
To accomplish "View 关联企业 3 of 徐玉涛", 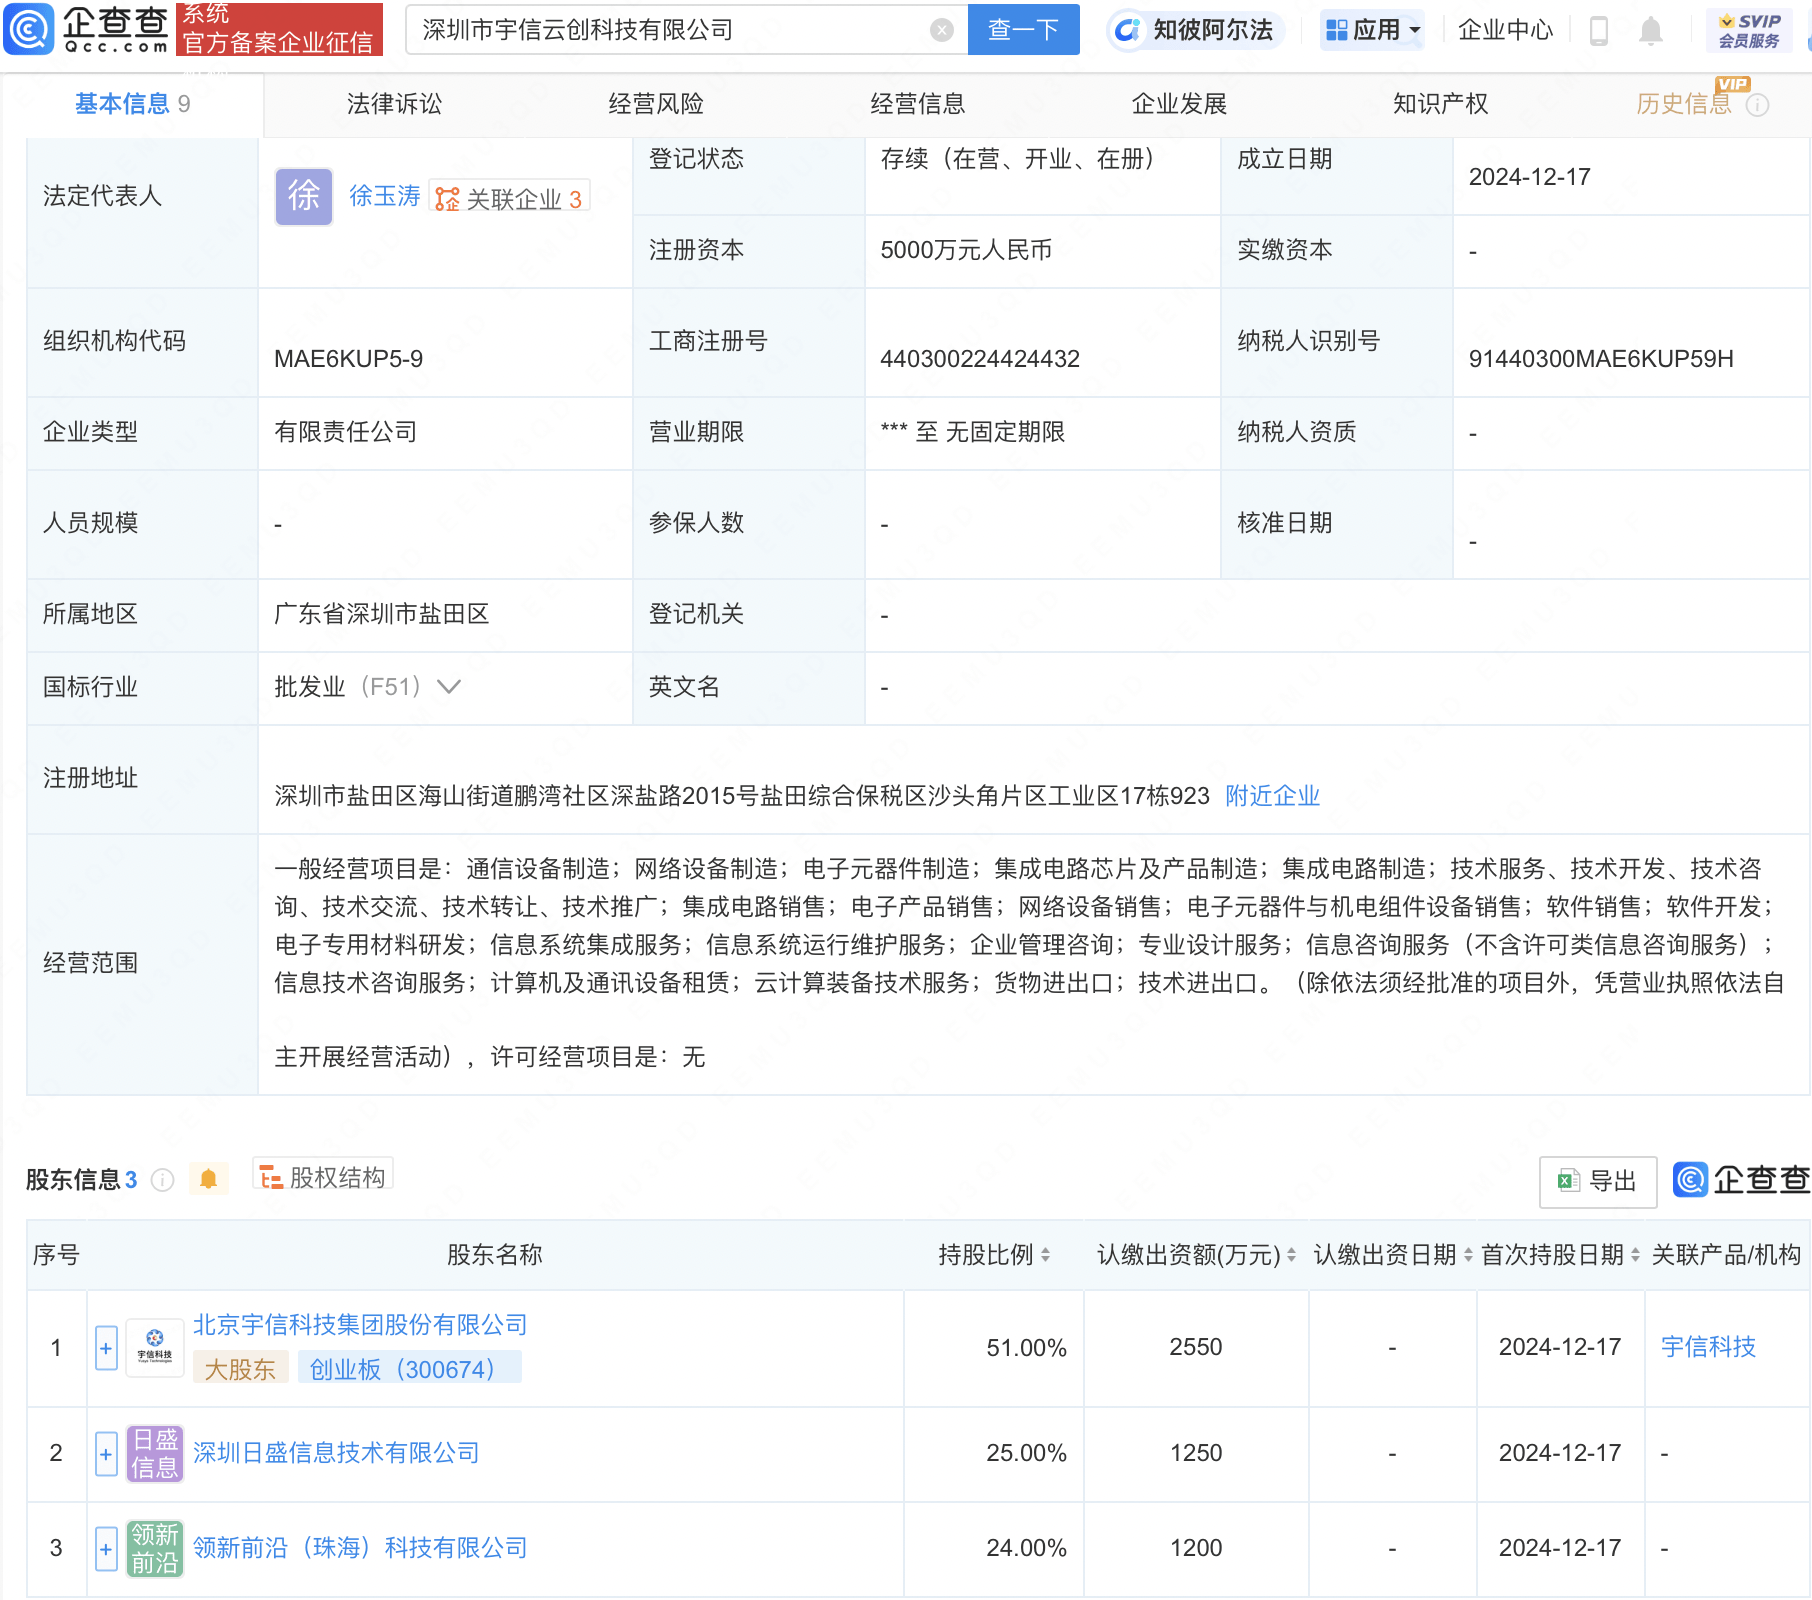I will (509, 197).
